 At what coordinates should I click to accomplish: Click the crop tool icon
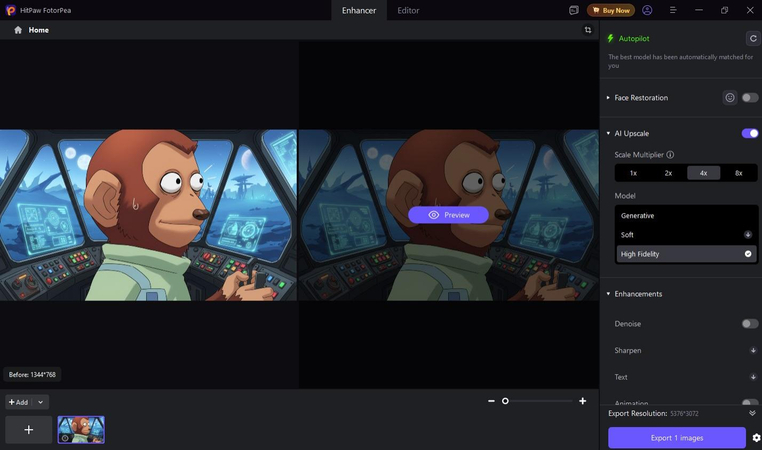[x=588, y=30]
